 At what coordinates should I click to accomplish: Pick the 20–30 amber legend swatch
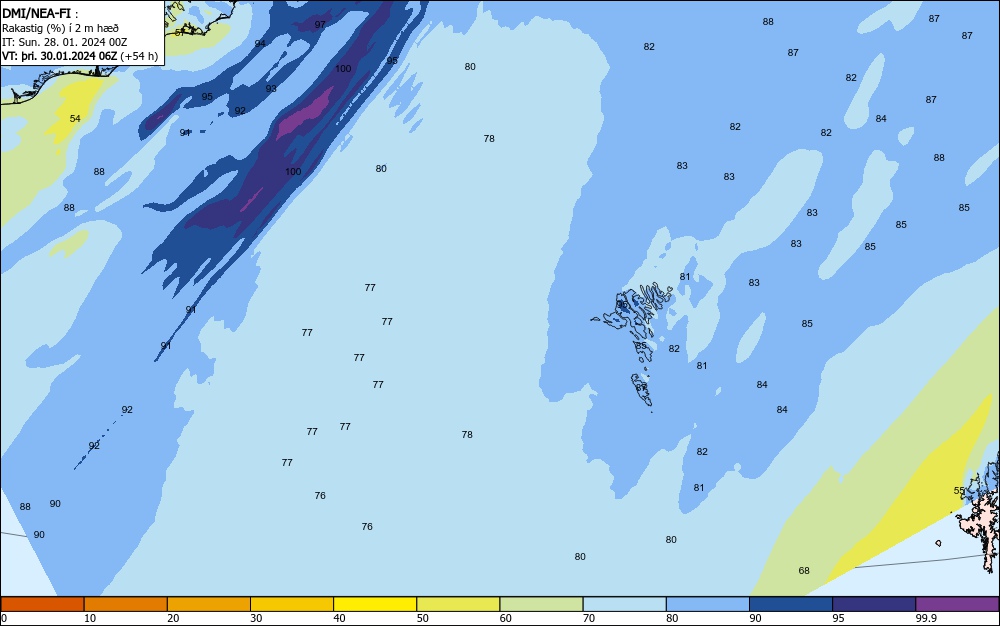tap(209, 604)
